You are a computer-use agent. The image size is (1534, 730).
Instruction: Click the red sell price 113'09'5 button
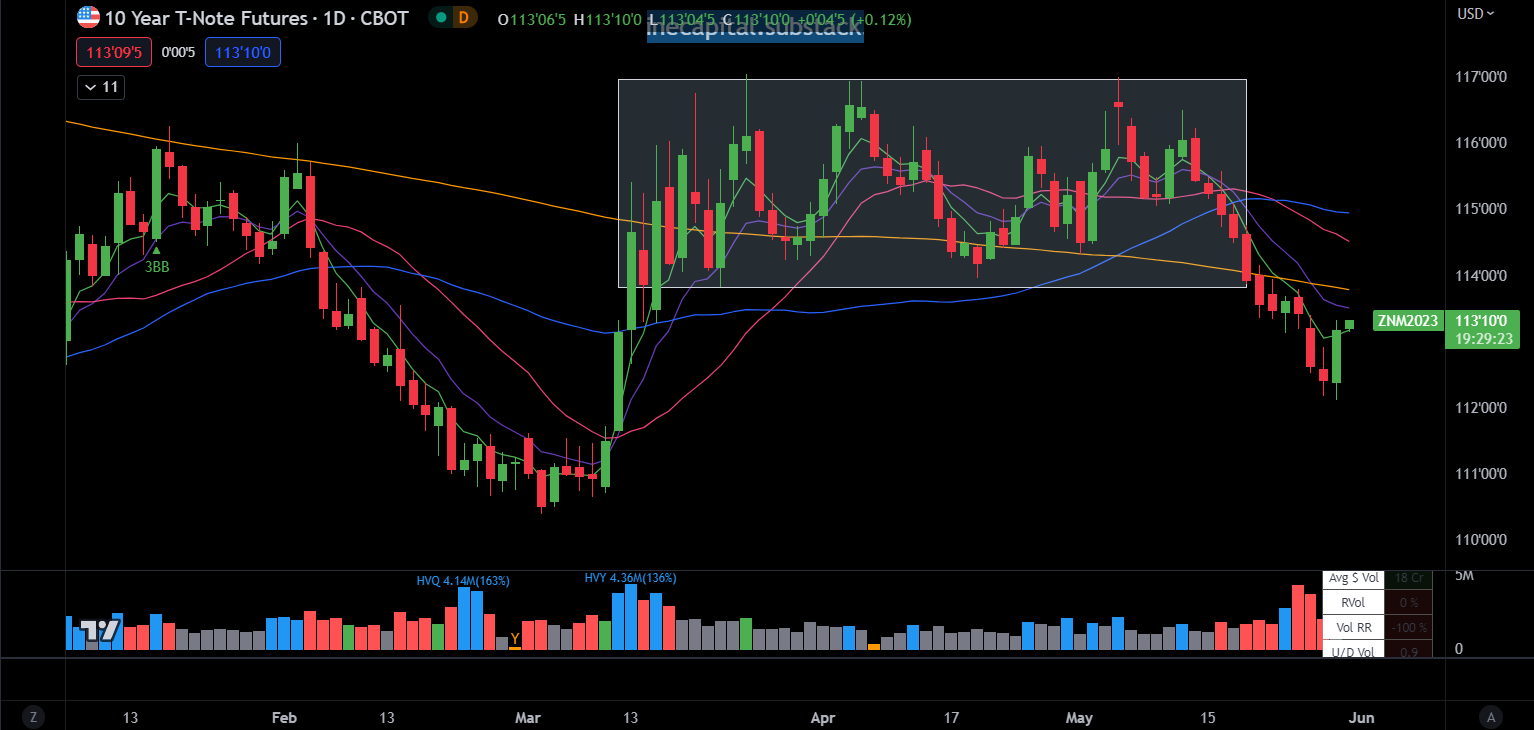[114, 52]
